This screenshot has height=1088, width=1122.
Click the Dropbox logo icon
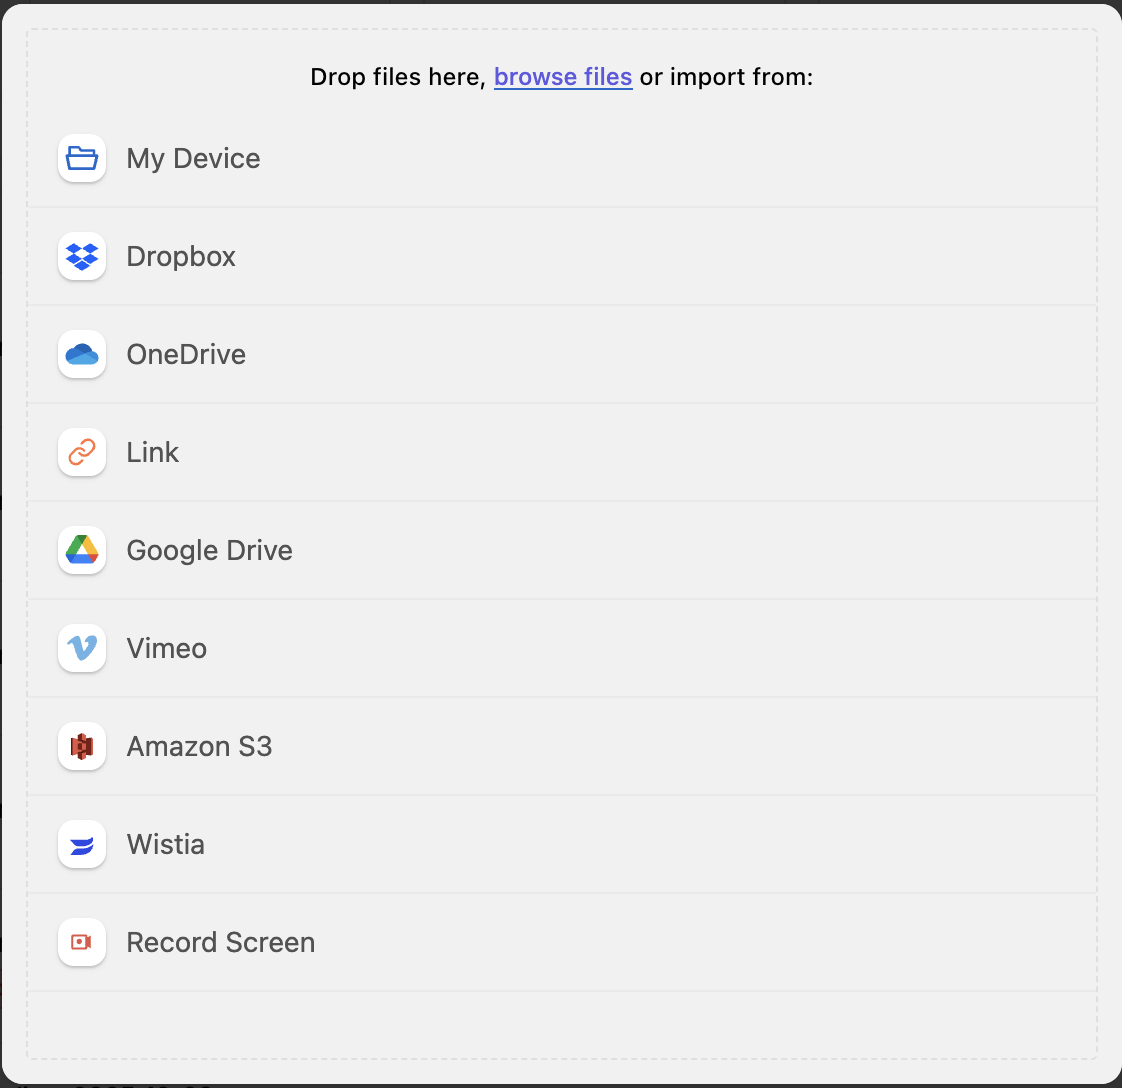[x=82, y=256]
